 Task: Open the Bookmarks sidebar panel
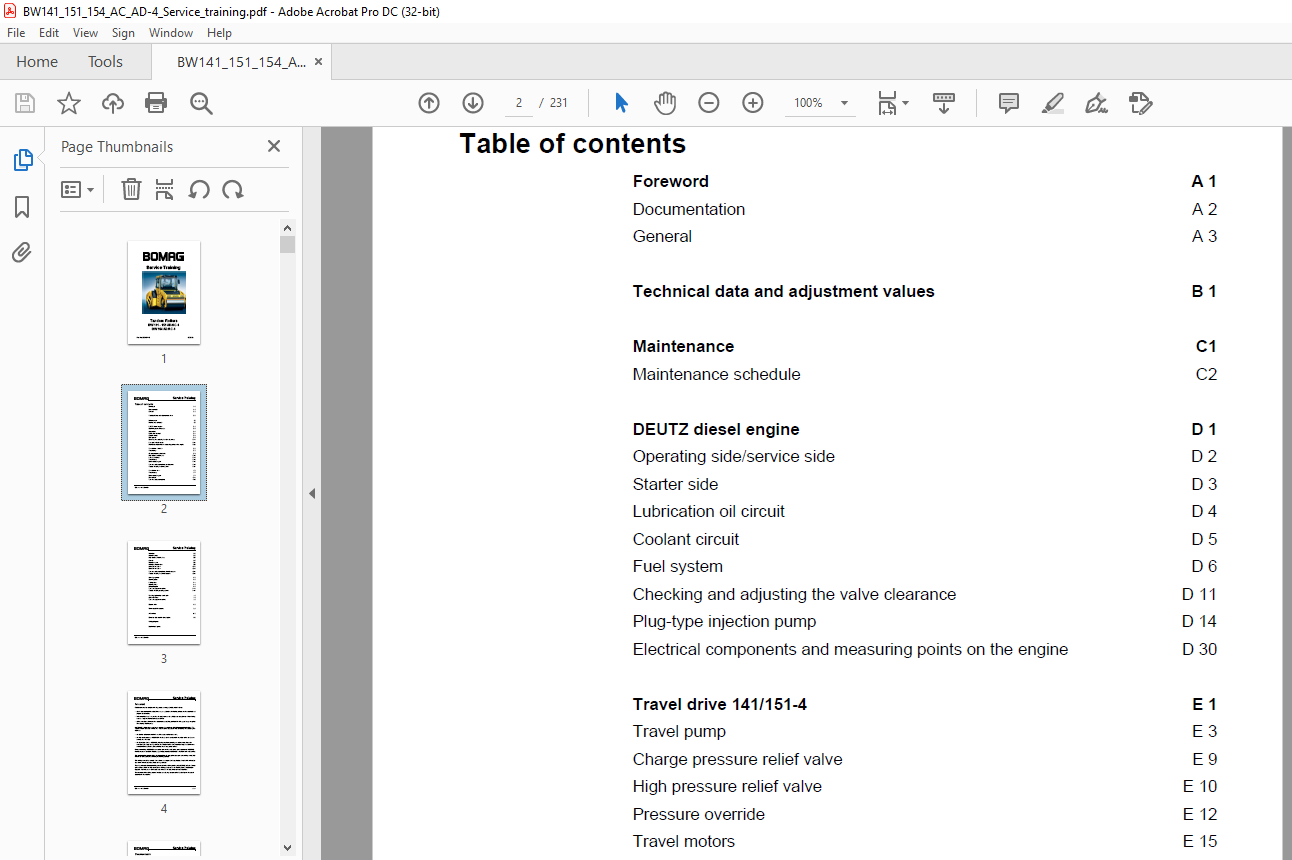(22, 207)
